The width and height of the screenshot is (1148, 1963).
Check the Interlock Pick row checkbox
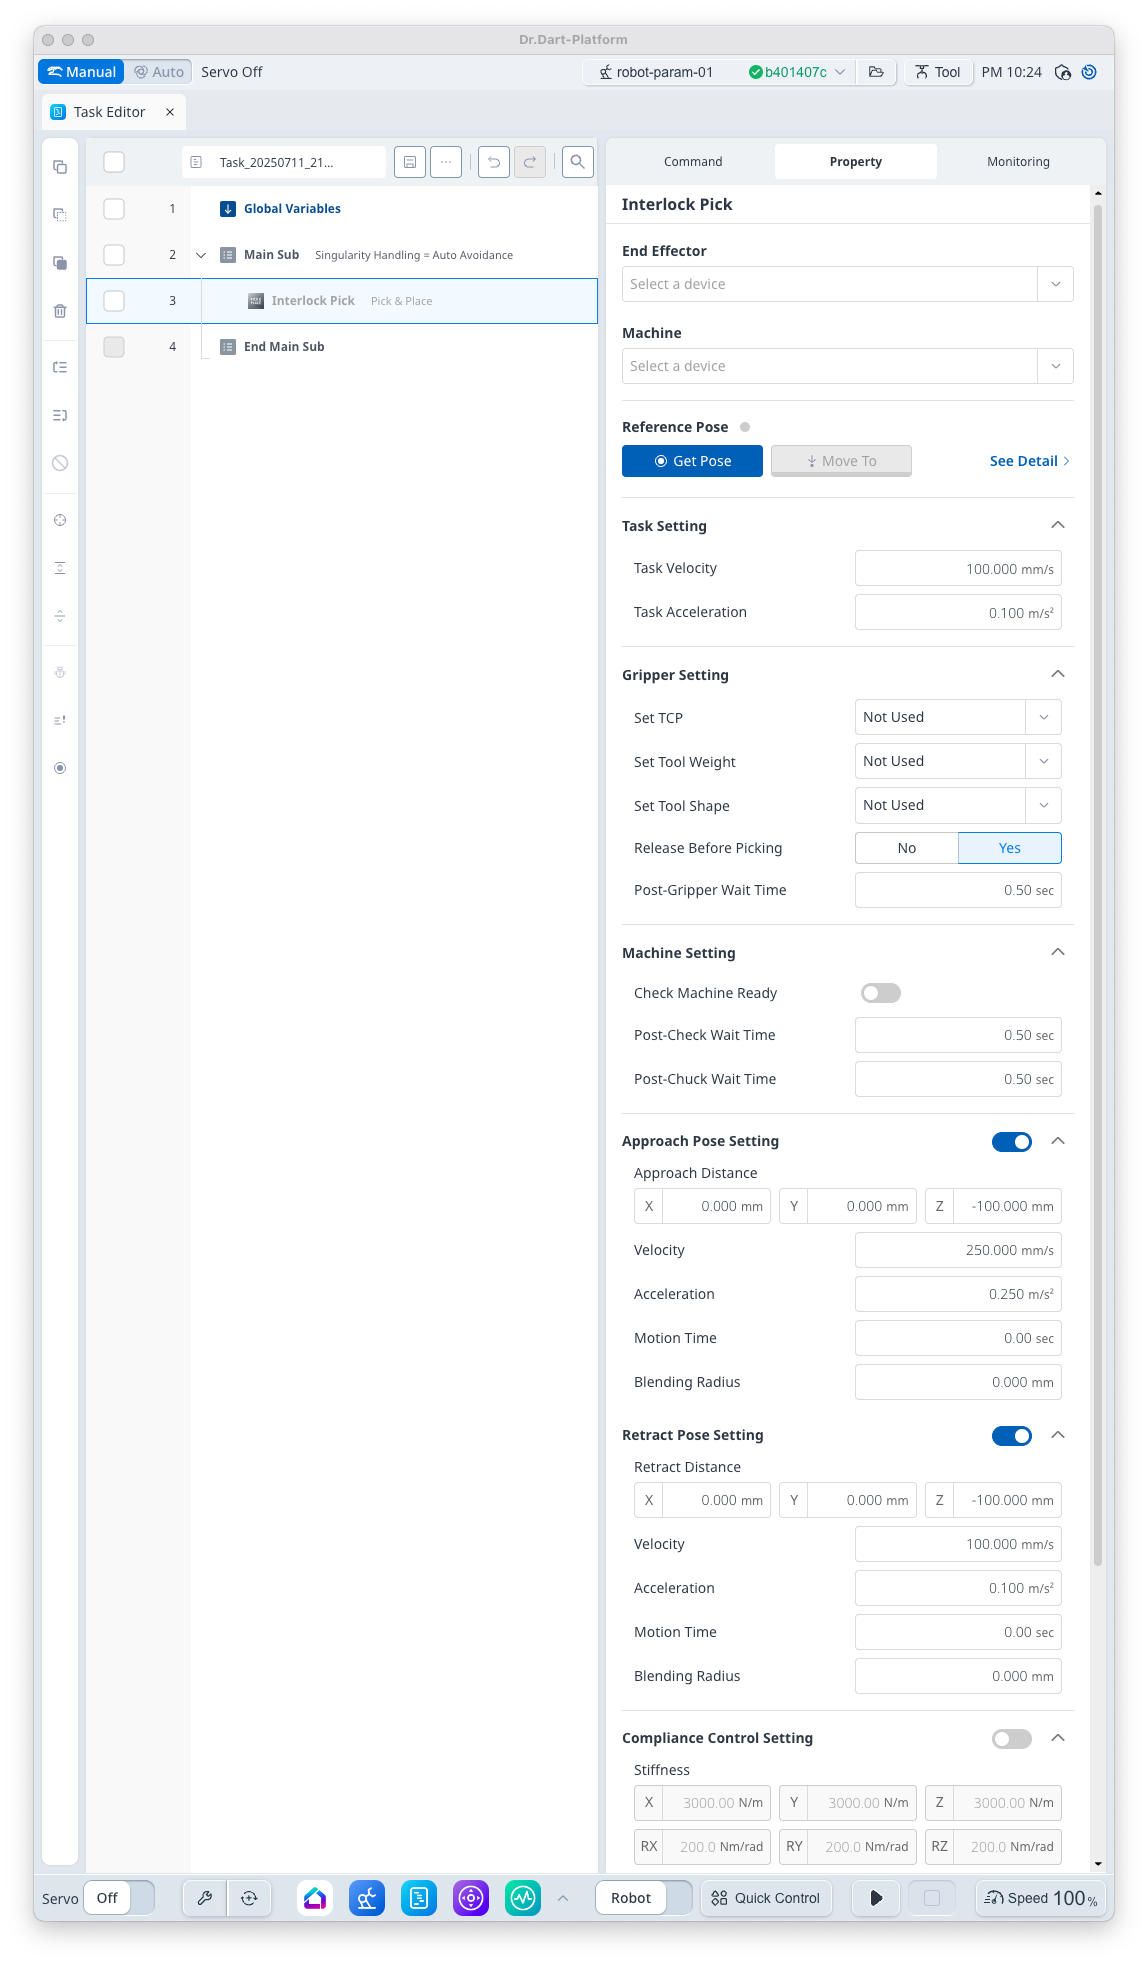(114, 301)
